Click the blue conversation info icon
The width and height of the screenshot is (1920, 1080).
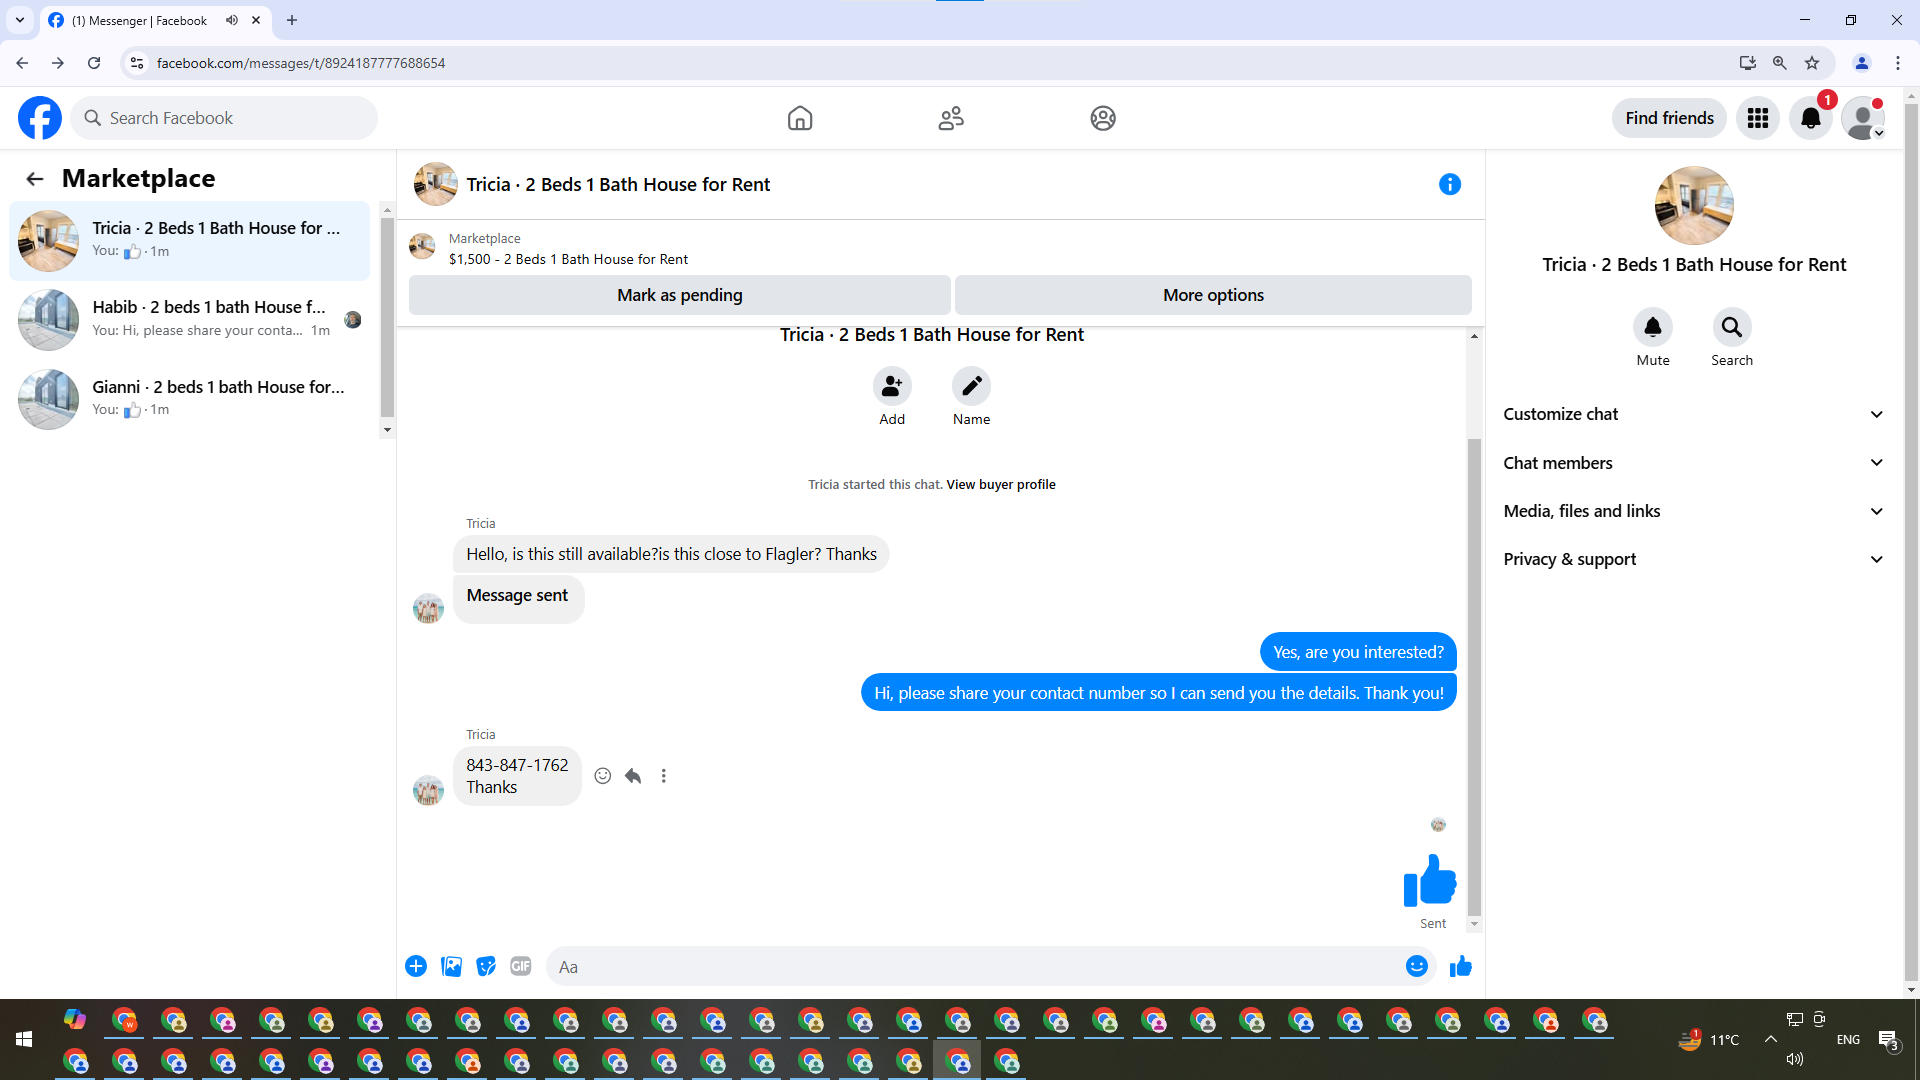coord(1449,184)
